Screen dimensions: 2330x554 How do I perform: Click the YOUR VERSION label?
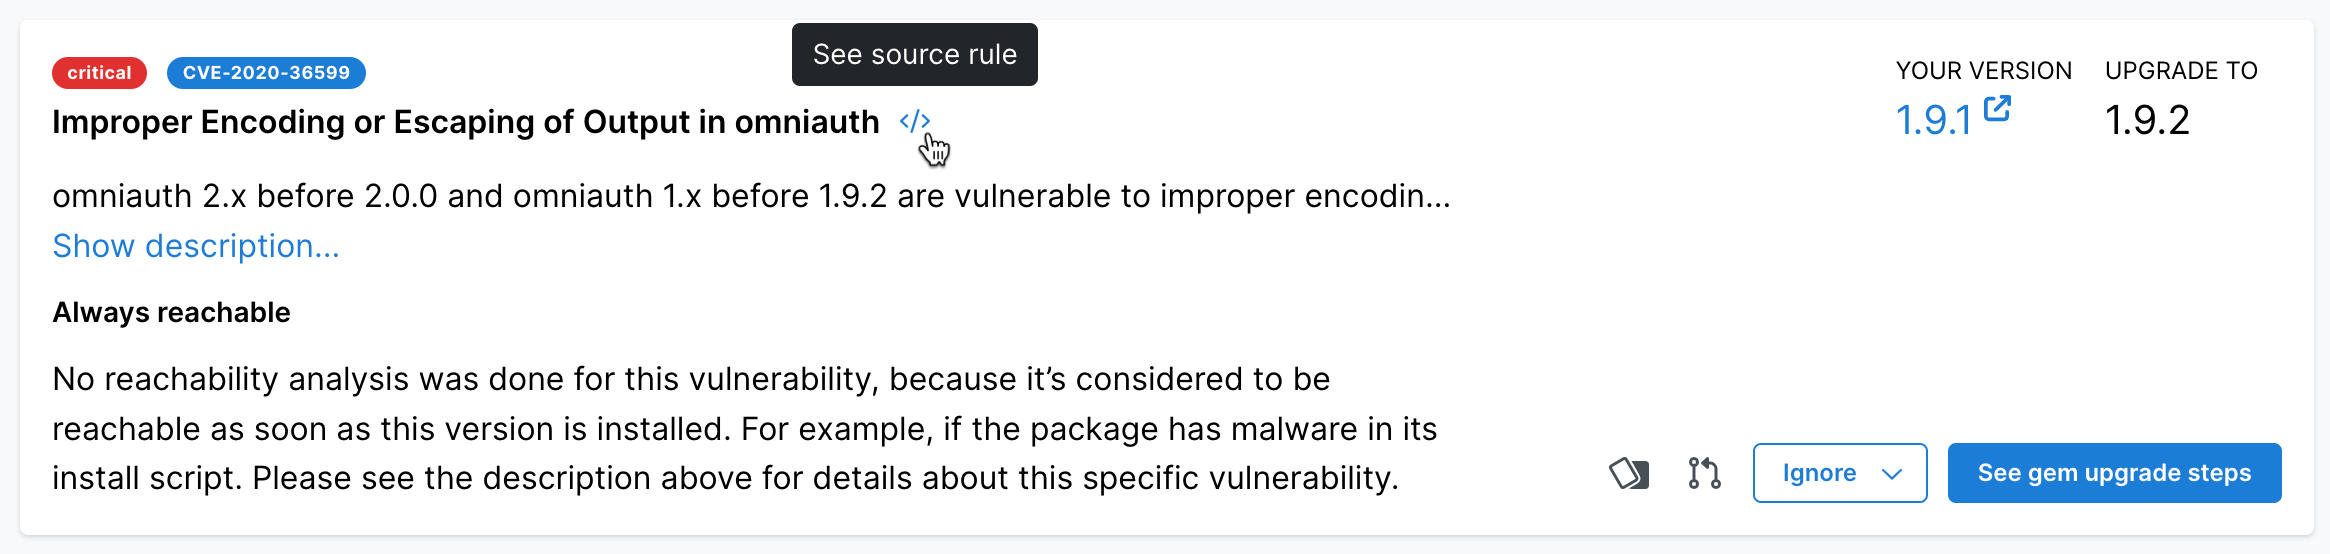1984,71
